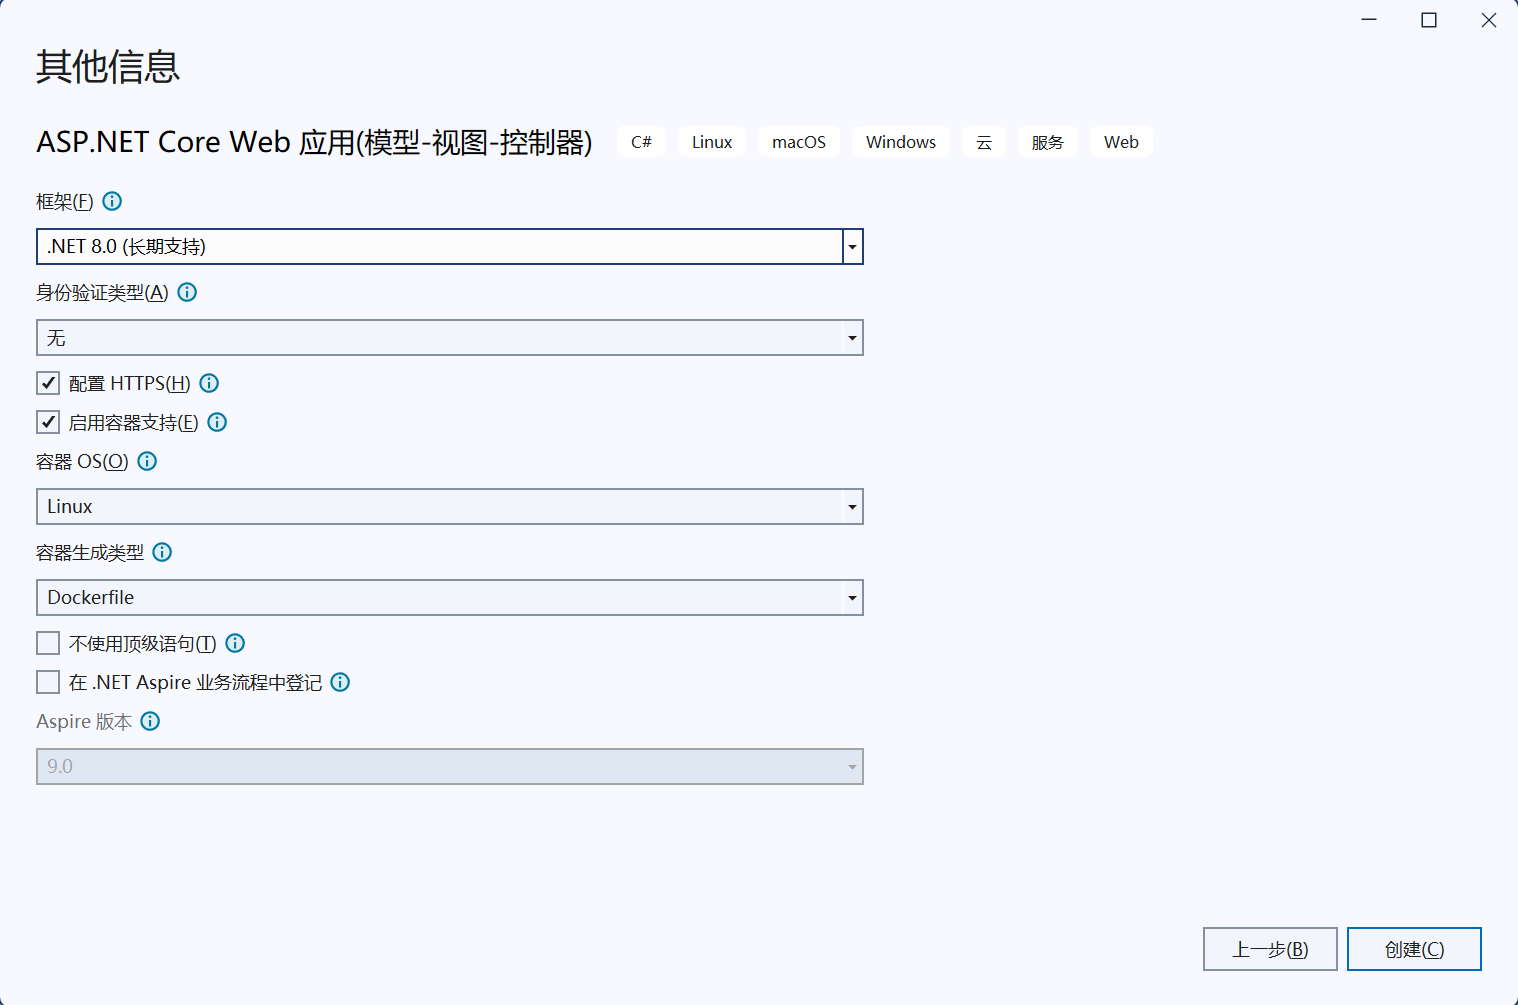Click the disabled Aspire 版本 9.0 dropdown
The width and height of the screenshot is (1518, 1005).
click(x=450, y=766)
